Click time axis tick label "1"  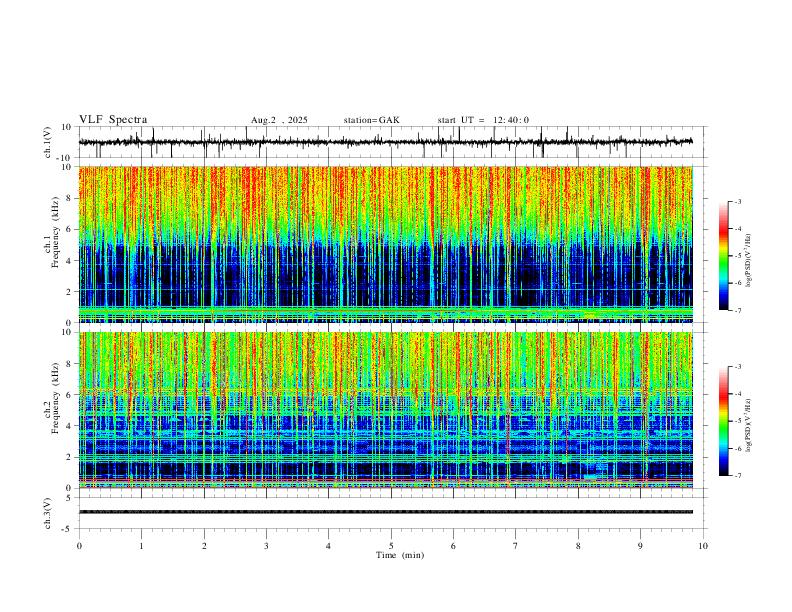[141, 546]
